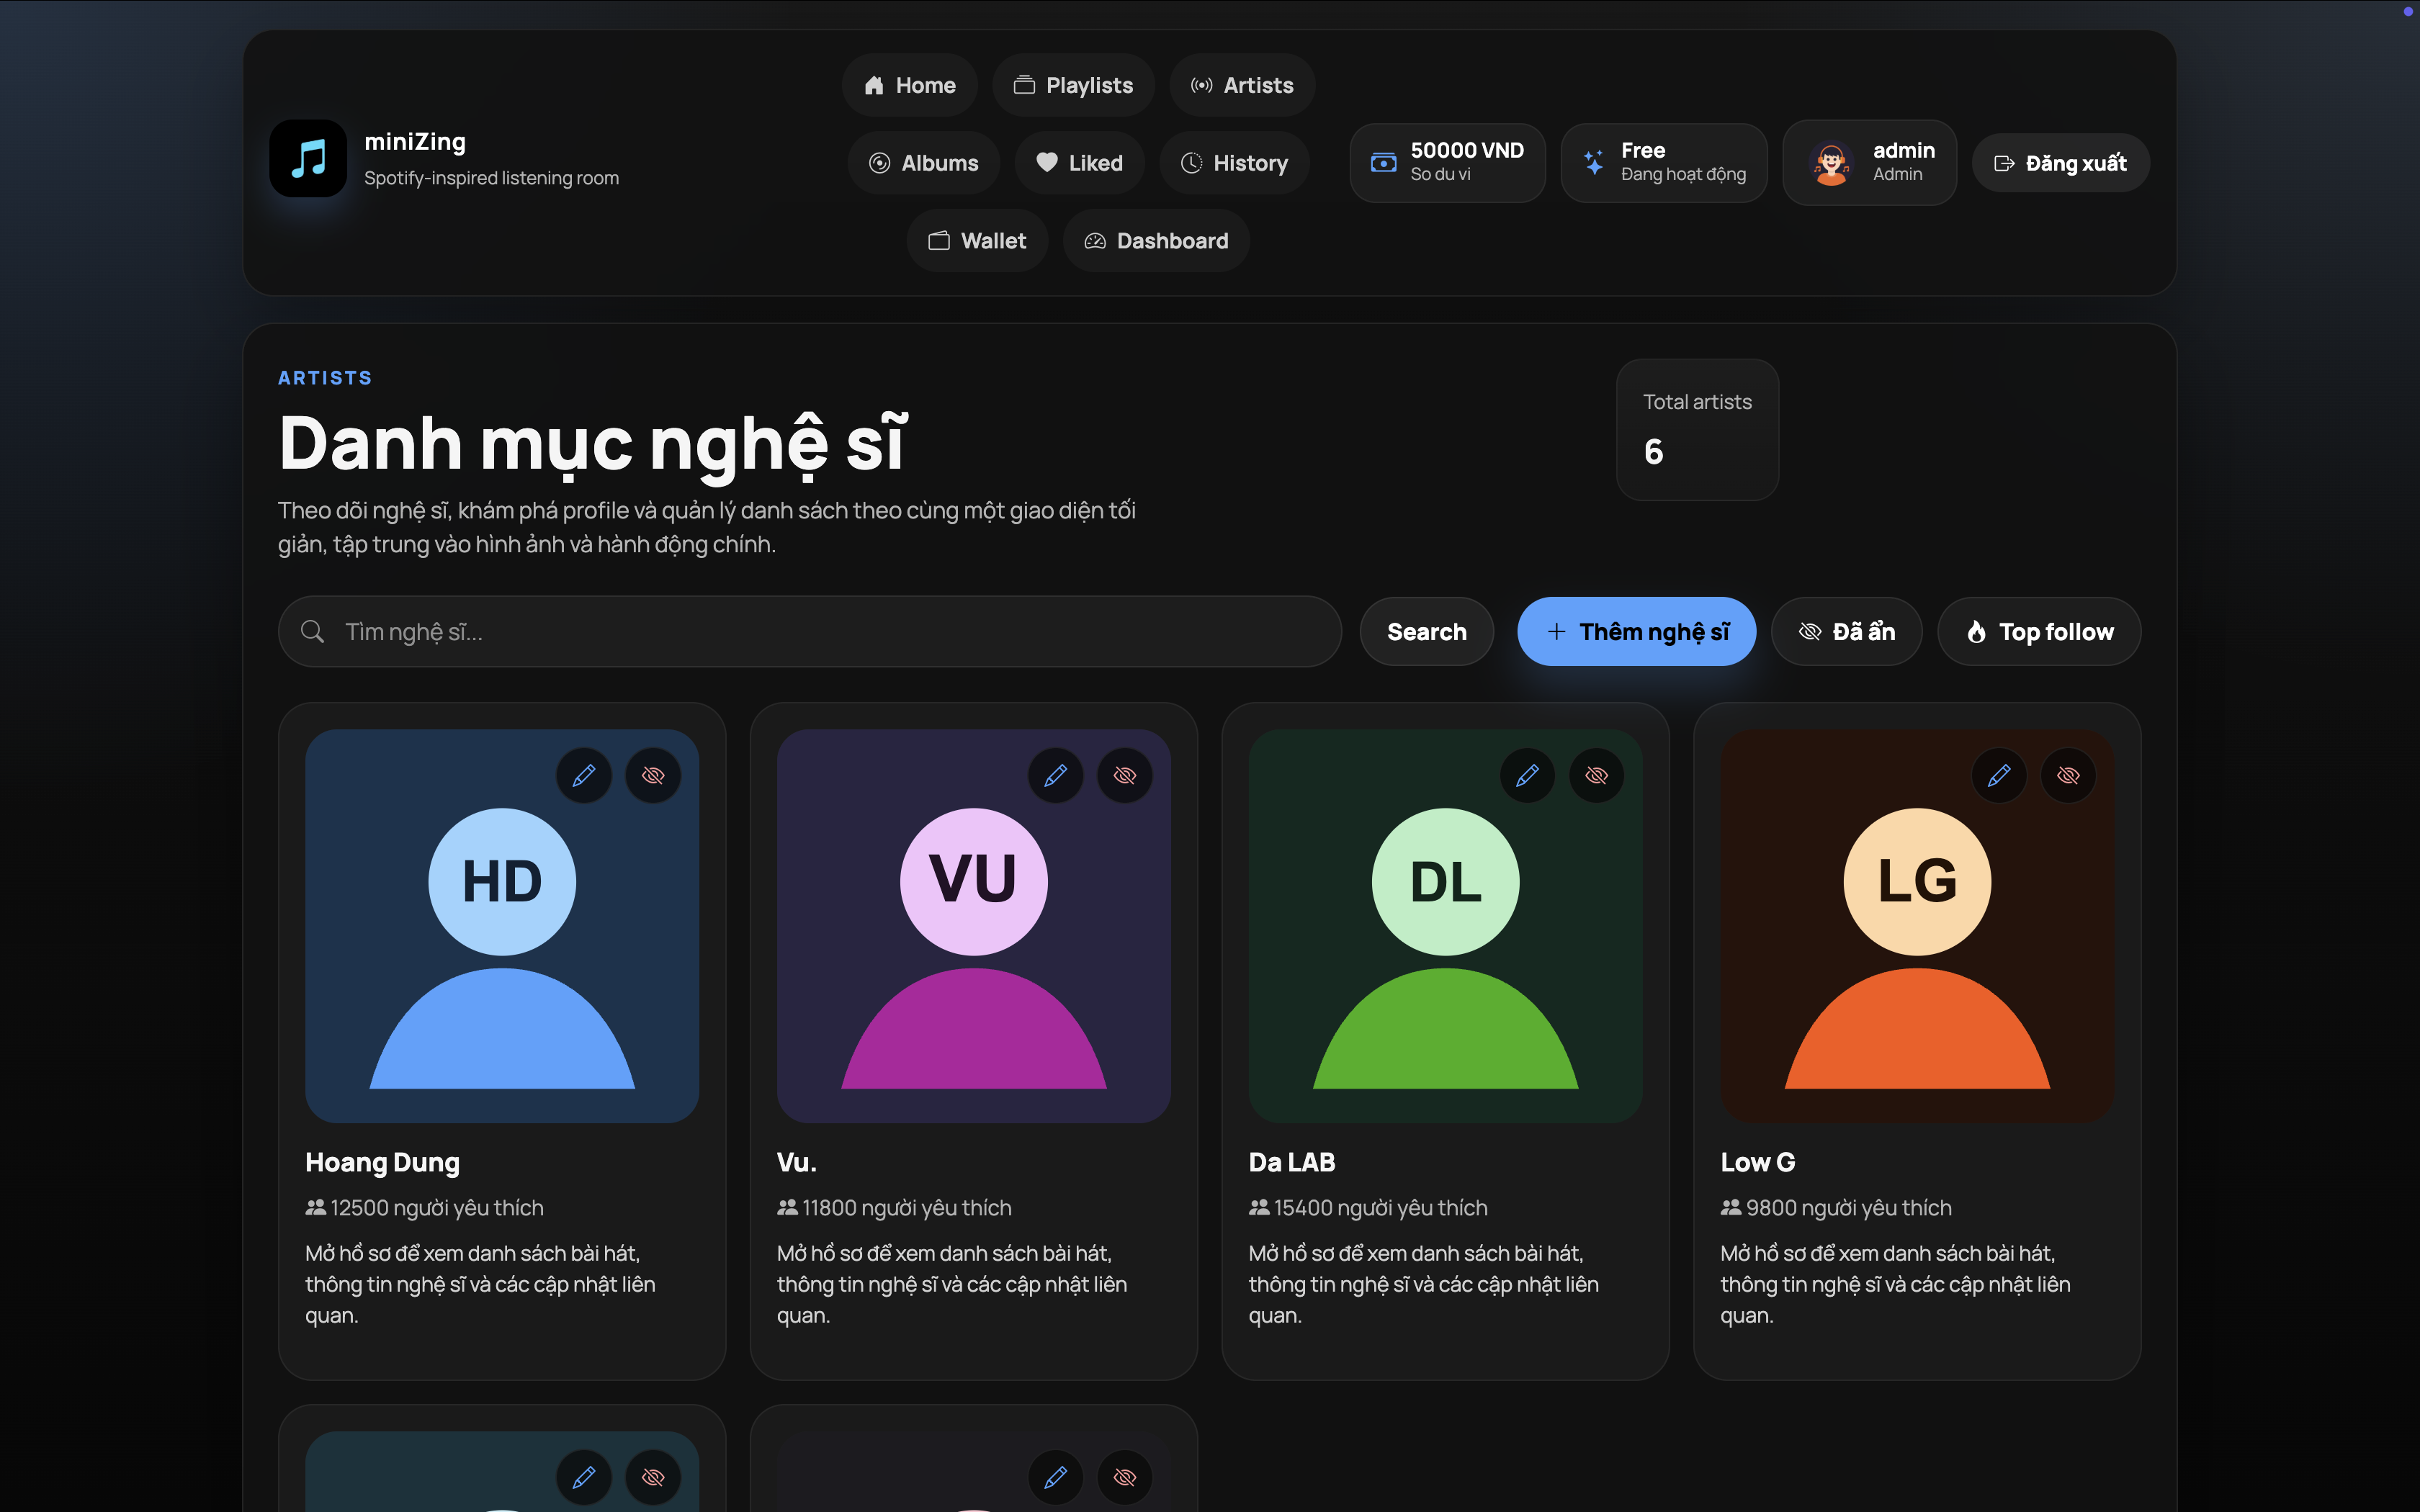The image size is (2420, 1512).
Task: Edit Da LAB with pencil icon
Action: click(x=1527, y=775)
